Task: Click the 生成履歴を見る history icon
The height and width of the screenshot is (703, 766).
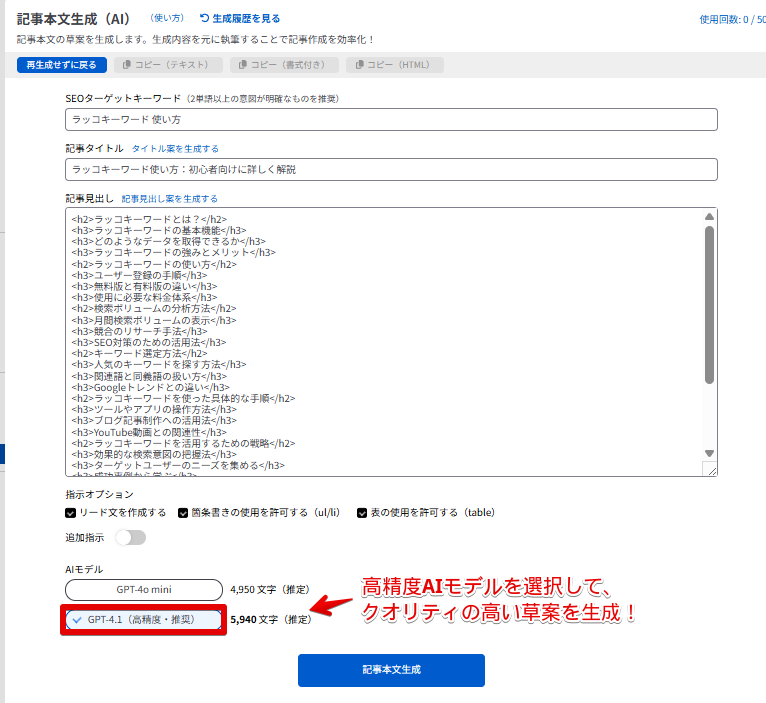Action: coord(205,18)
